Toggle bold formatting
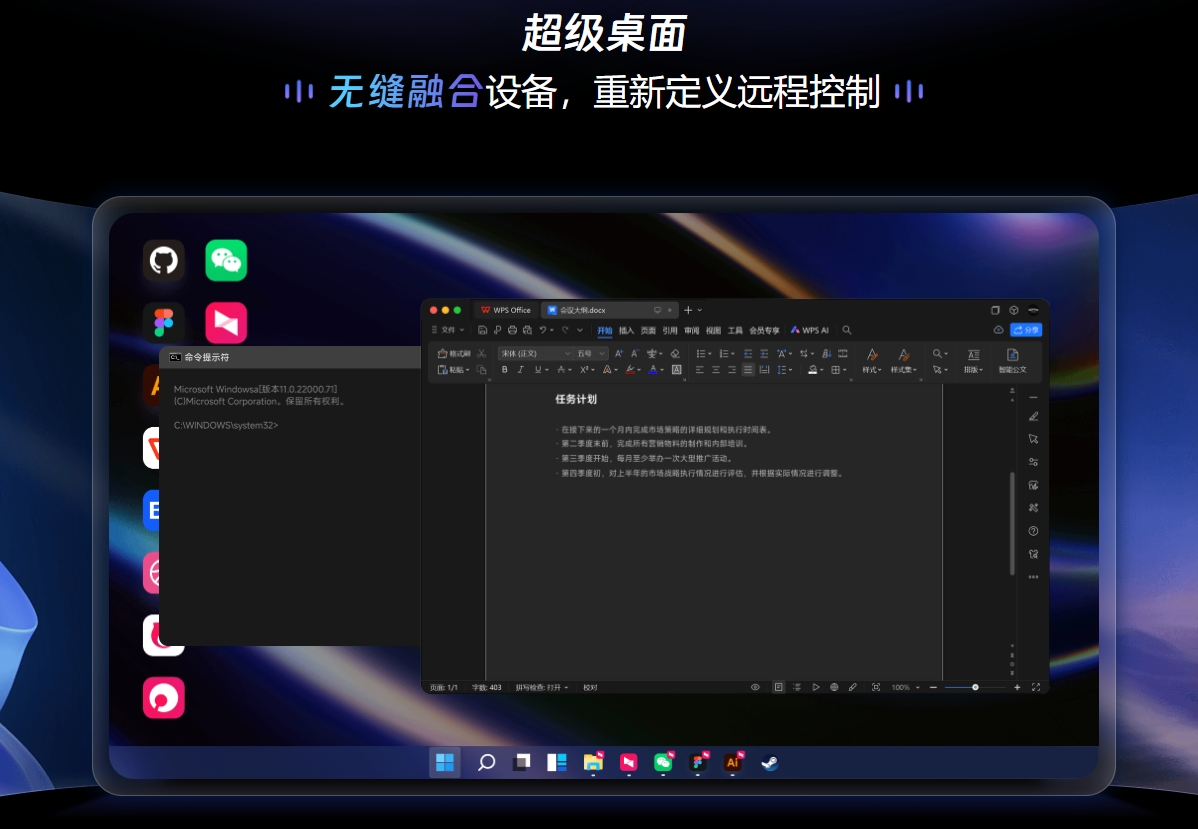Image resolution: width=1198 pixels, height=829 pixels. click(x=505, y=370)
